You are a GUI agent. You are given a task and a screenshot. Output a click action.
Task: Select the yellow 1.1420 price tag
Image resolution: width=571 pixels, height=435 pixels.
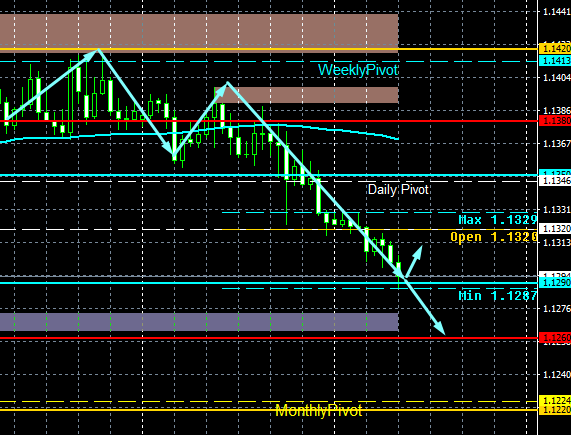pyautogui.click(x=555, y=48)
